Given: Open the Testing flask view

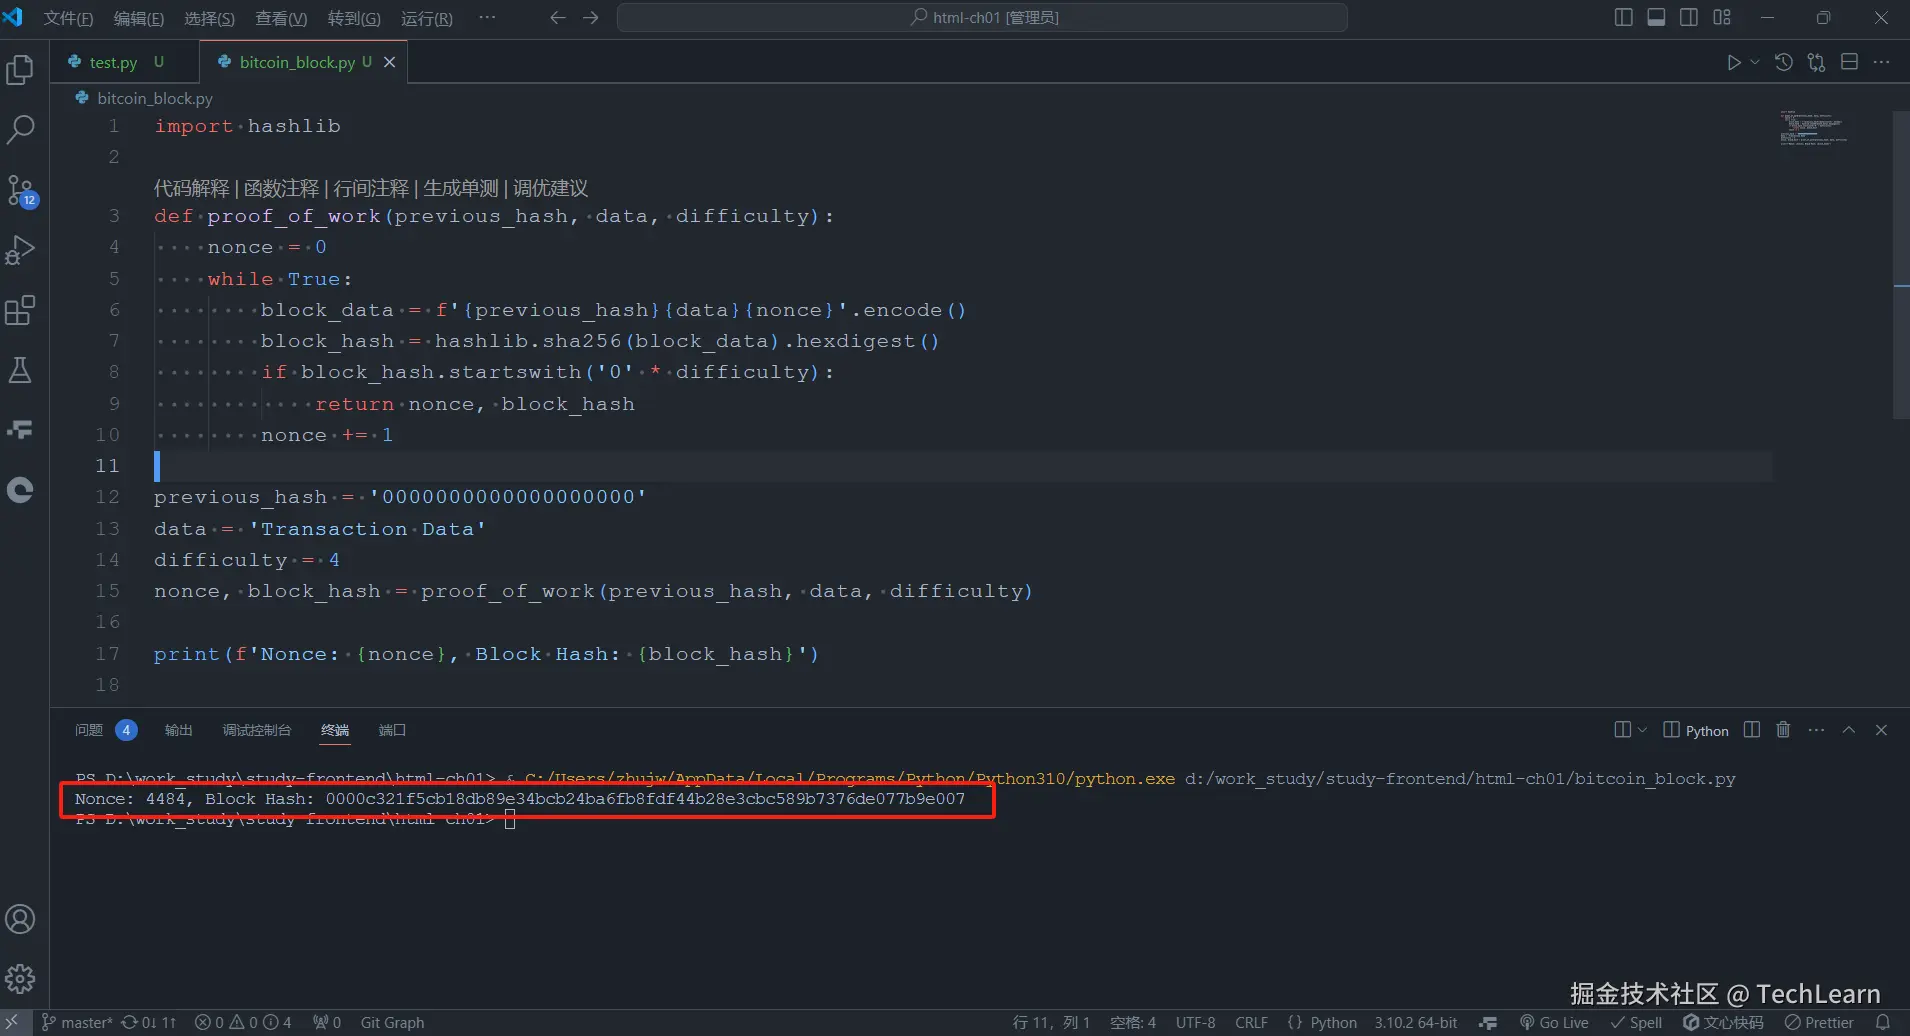Looking at the screenshot, I should 21,370.
